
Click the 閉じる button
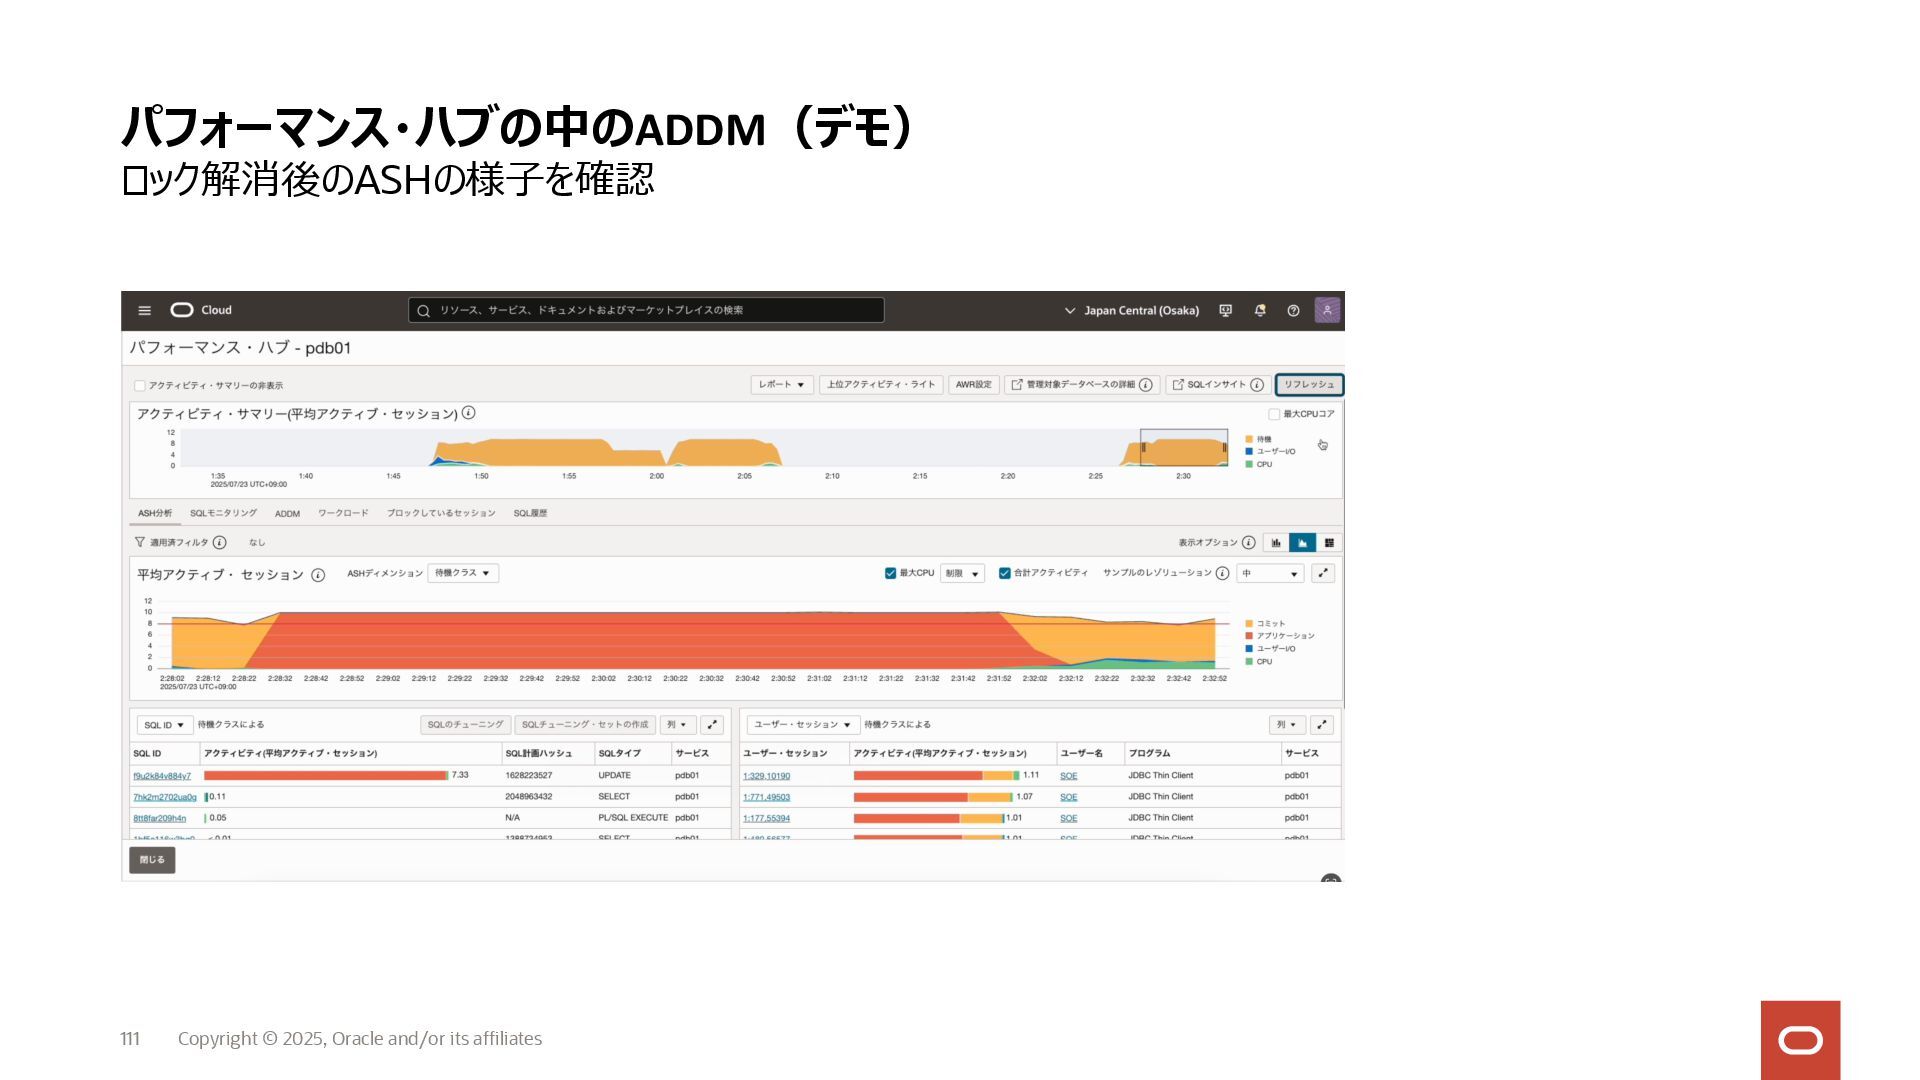(x=152, y=860)
